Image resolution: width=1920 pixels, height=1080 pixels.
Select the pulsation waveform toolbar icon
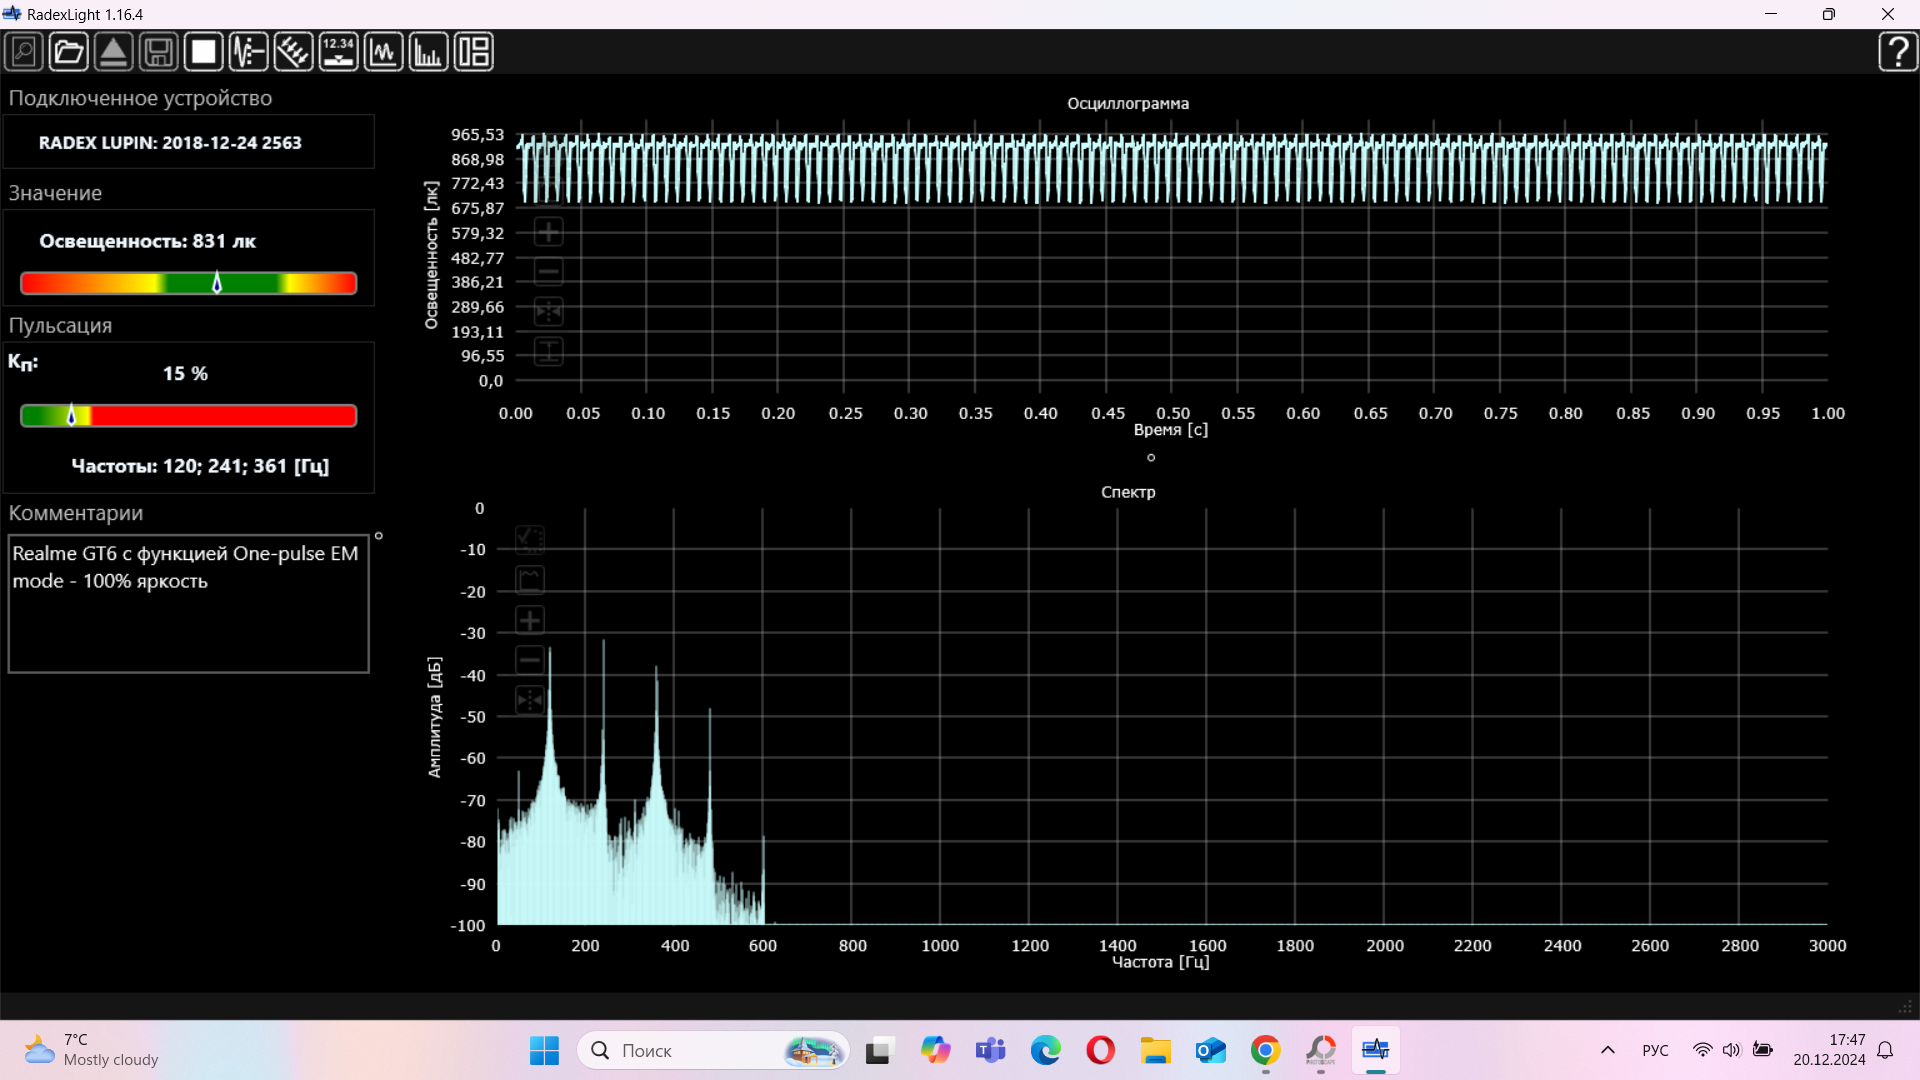tap(248, 52)
